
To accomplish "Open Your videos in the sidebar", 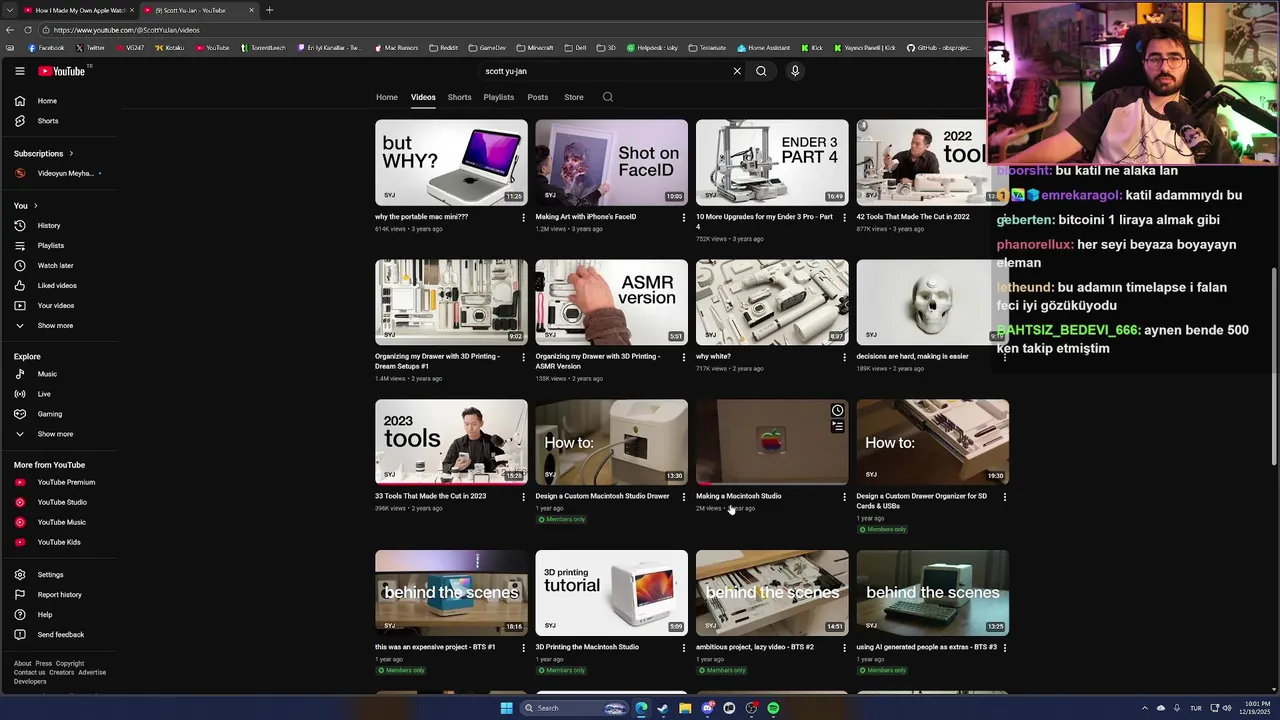I will point(60,306).
